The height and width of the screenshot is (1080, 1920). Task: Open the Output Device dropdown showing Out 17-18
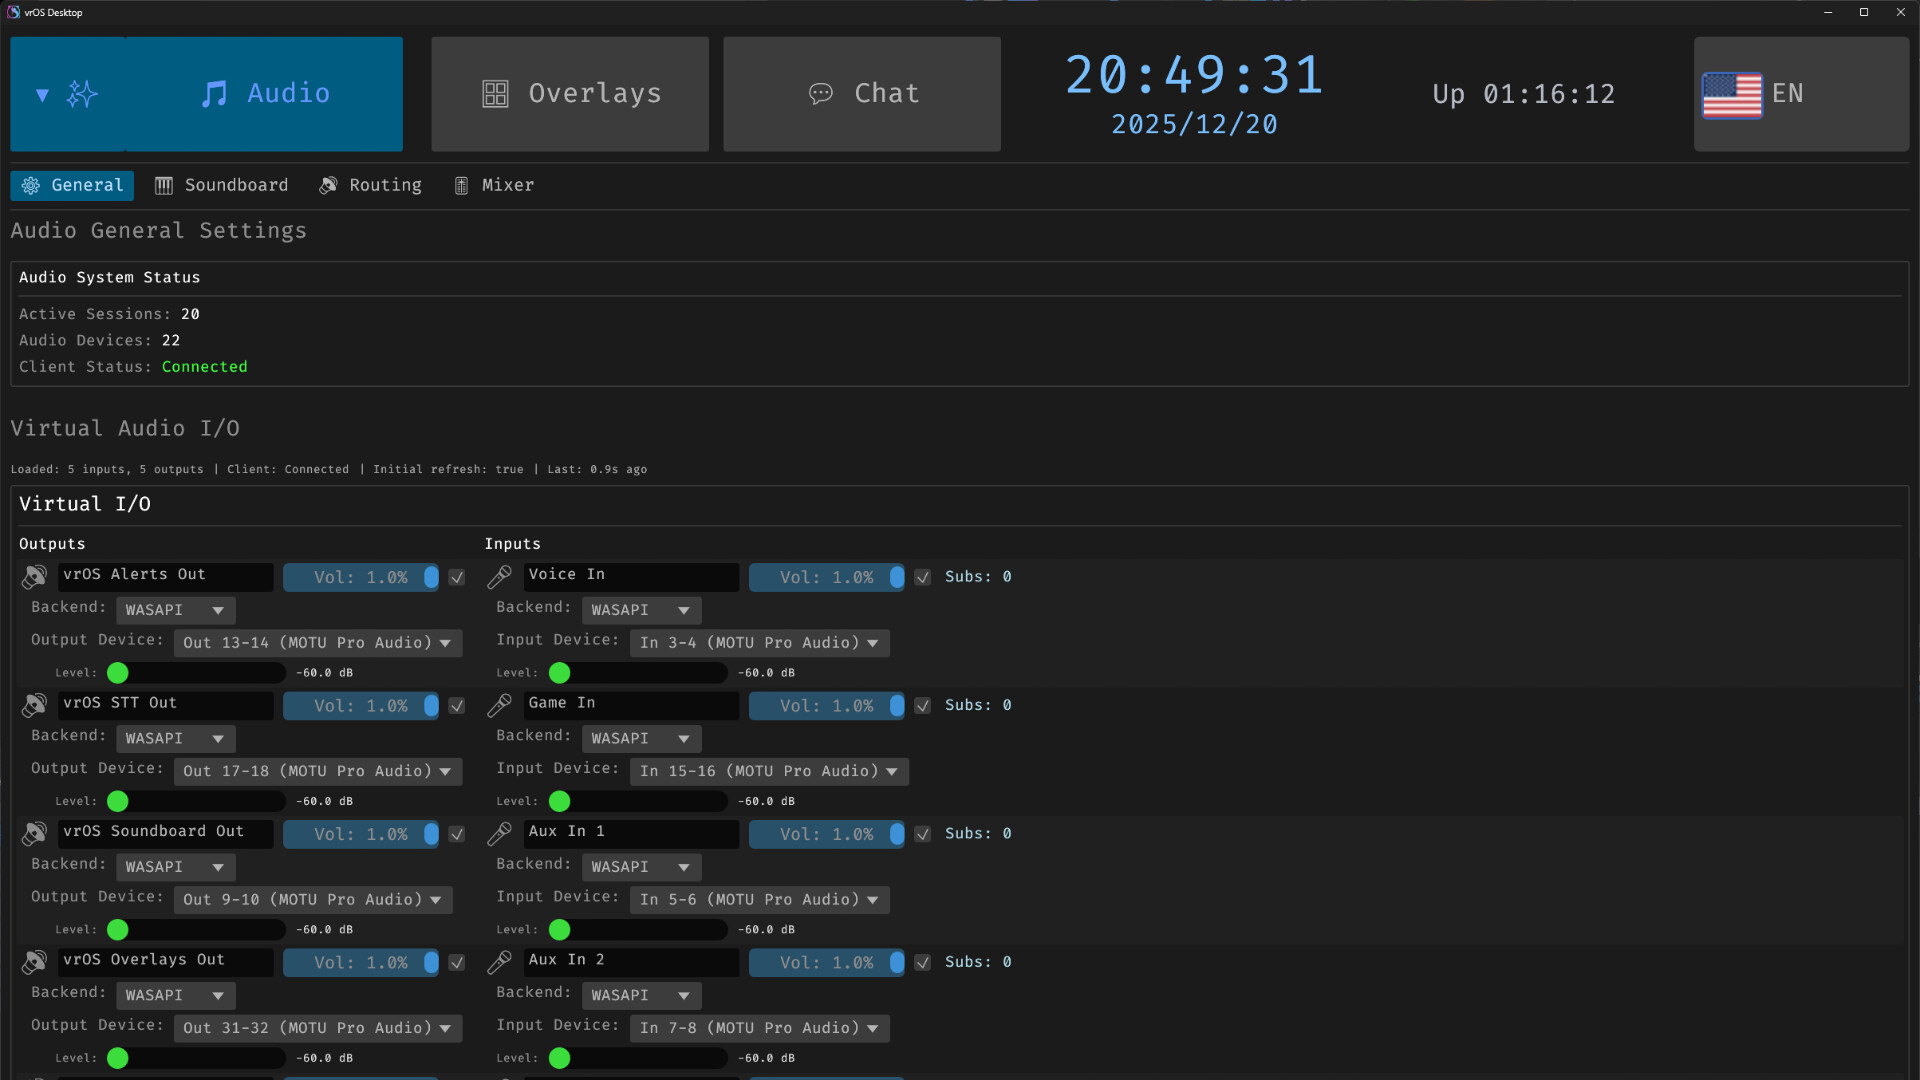[318, 771]
